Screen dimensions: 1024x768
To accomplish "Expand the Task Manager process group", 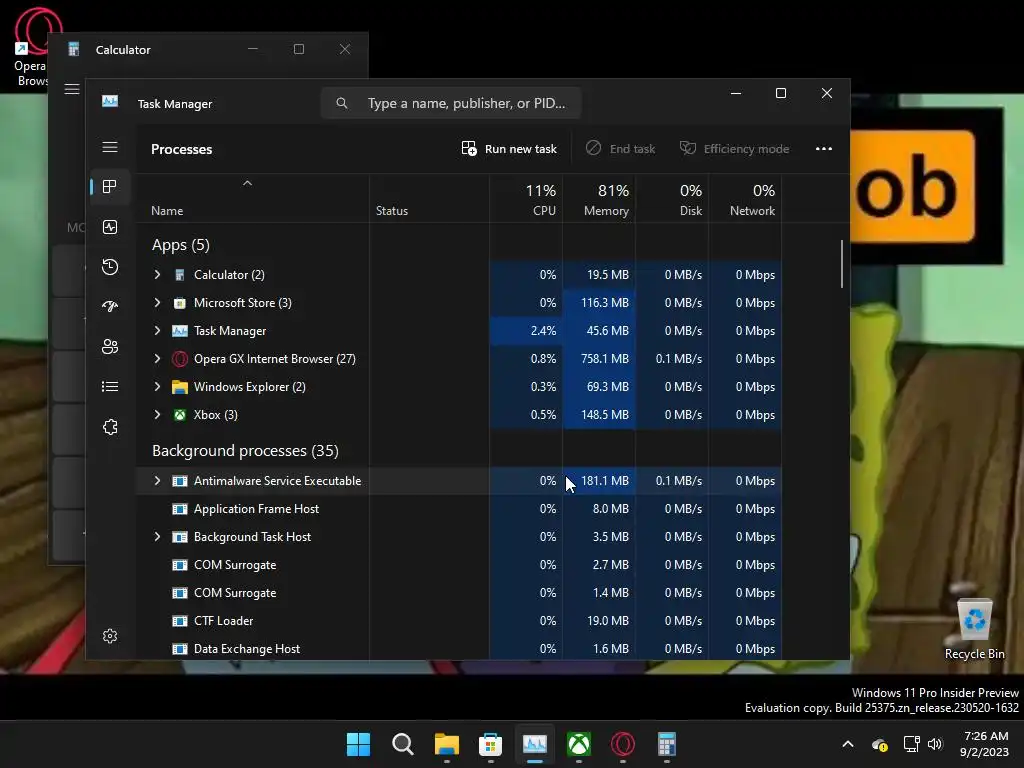I will click(157, 331).
